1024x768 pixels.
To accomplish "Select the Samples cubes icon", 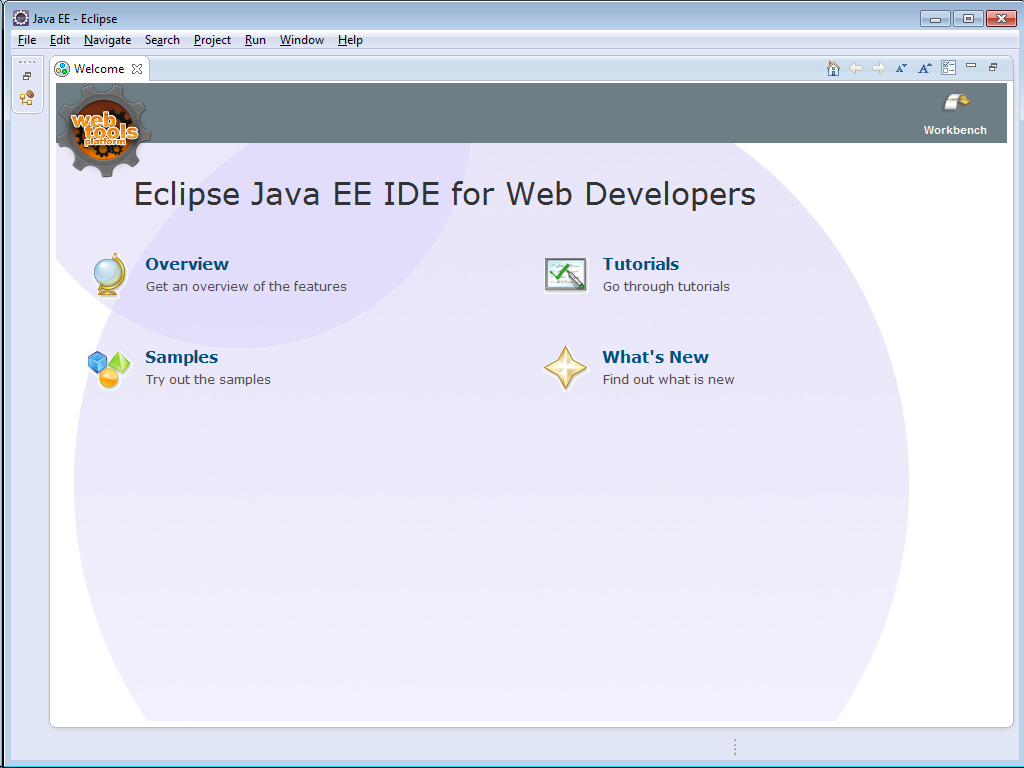I will [x=109, y=367].
